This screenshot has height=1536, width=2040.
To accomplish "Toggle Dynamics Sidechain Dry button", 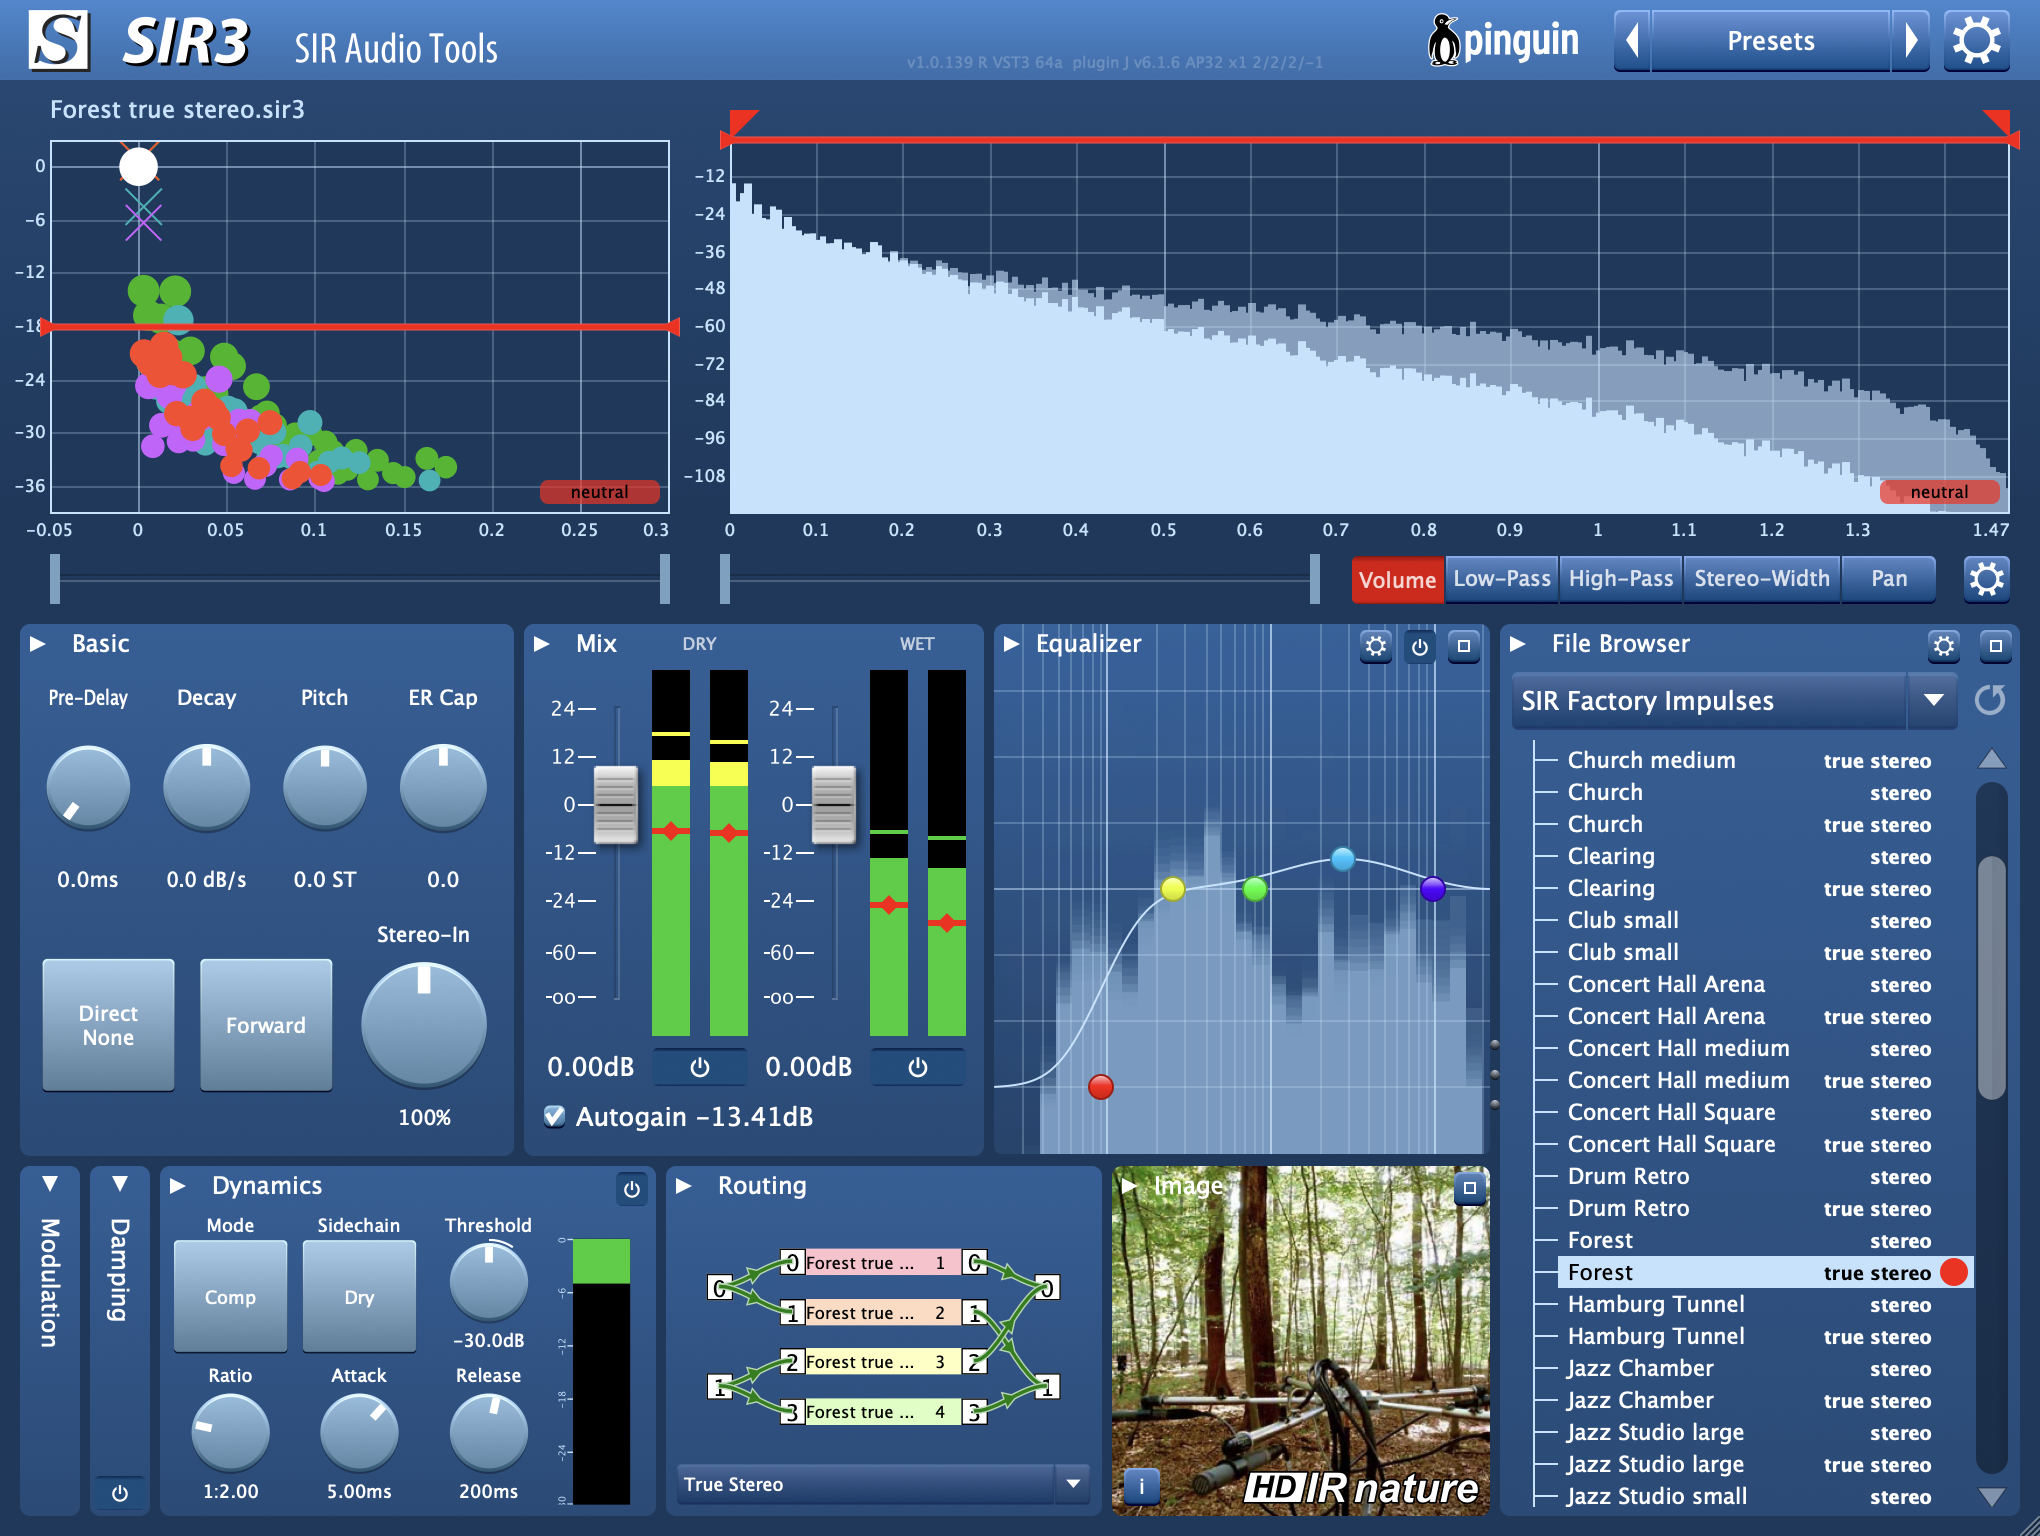I will coord(359,1297).
